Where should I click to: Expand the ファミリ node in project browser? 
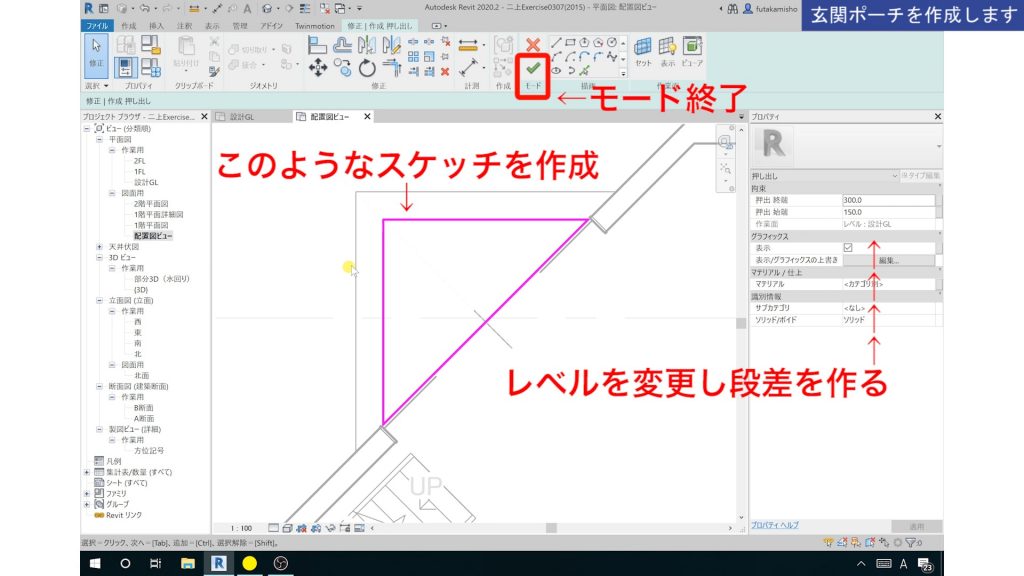click(x=87, y=493)
